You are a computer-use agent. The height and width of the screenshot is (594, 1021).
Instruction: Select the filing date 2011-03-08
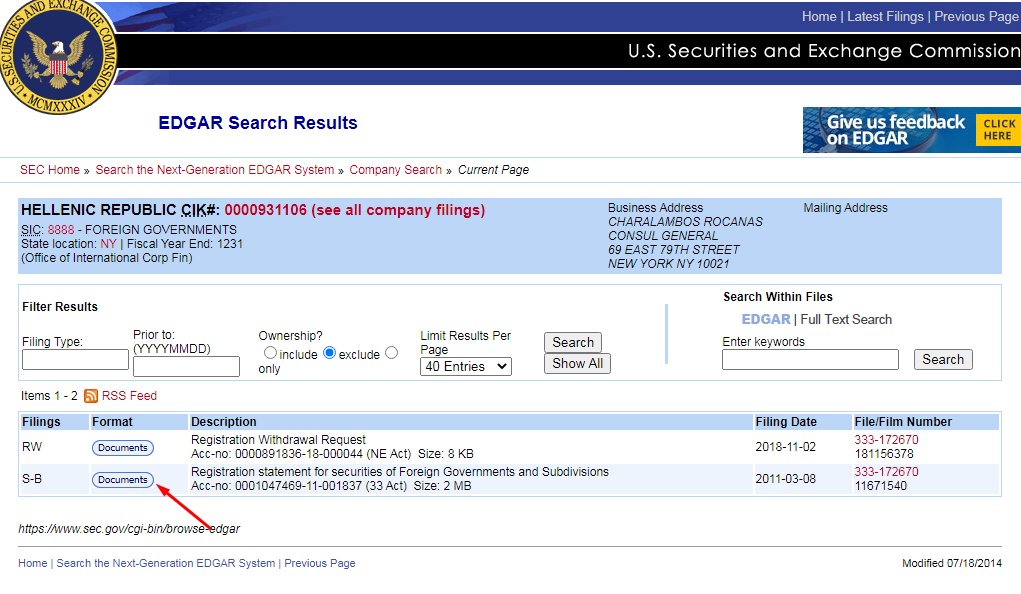coord(785,479)
